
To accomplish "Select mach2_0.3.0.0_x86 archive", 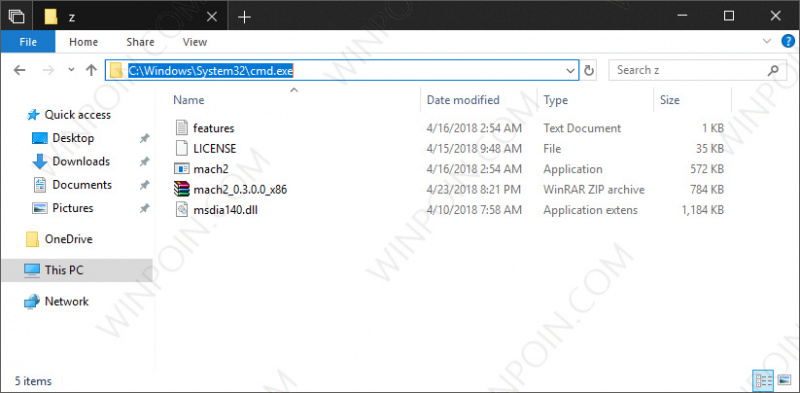I will tap(240, 190).
